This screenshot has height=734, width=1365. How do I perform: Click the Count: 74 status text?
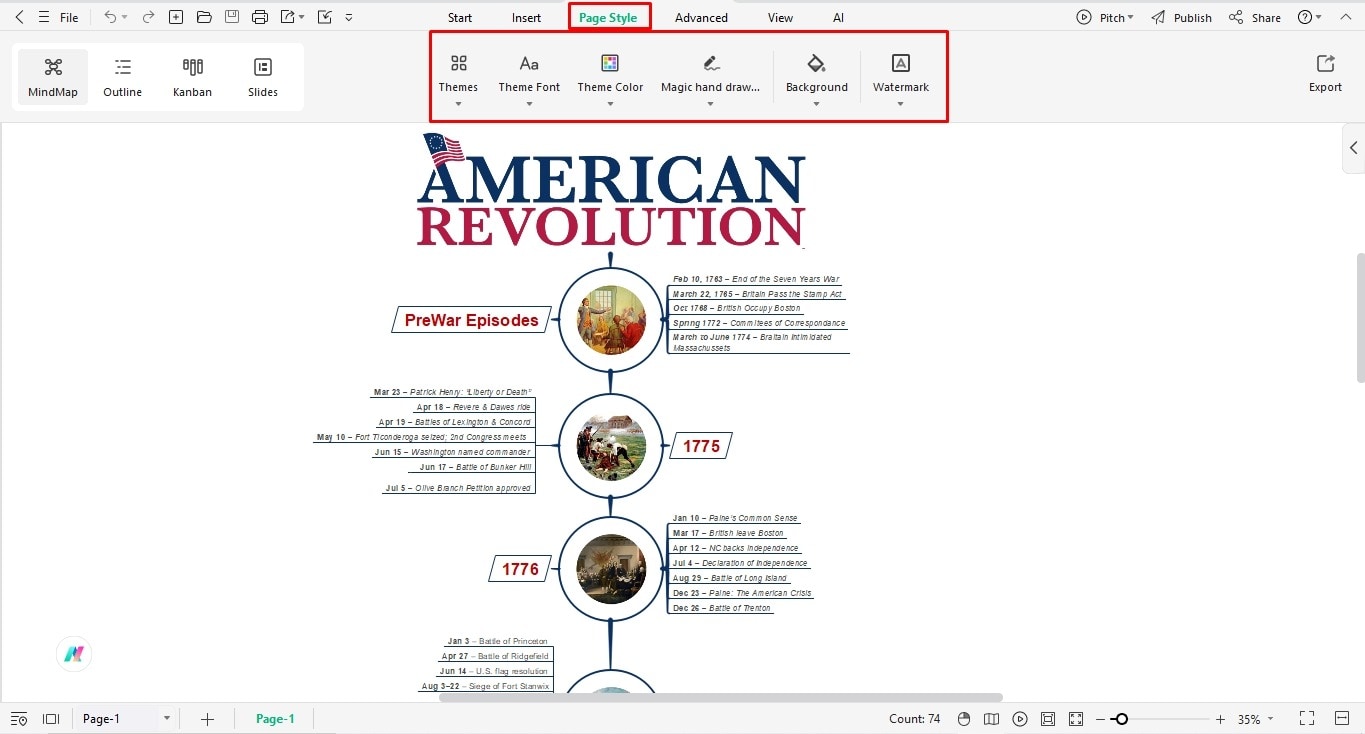pyautogui.click(x=914, y=719)
